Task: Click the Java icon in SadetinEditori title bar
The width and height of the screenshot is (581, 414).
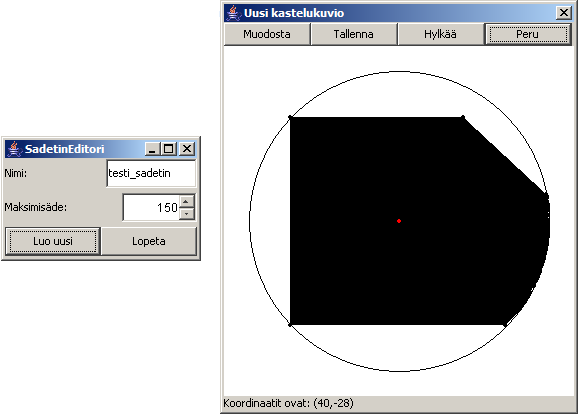Action: 14,149
